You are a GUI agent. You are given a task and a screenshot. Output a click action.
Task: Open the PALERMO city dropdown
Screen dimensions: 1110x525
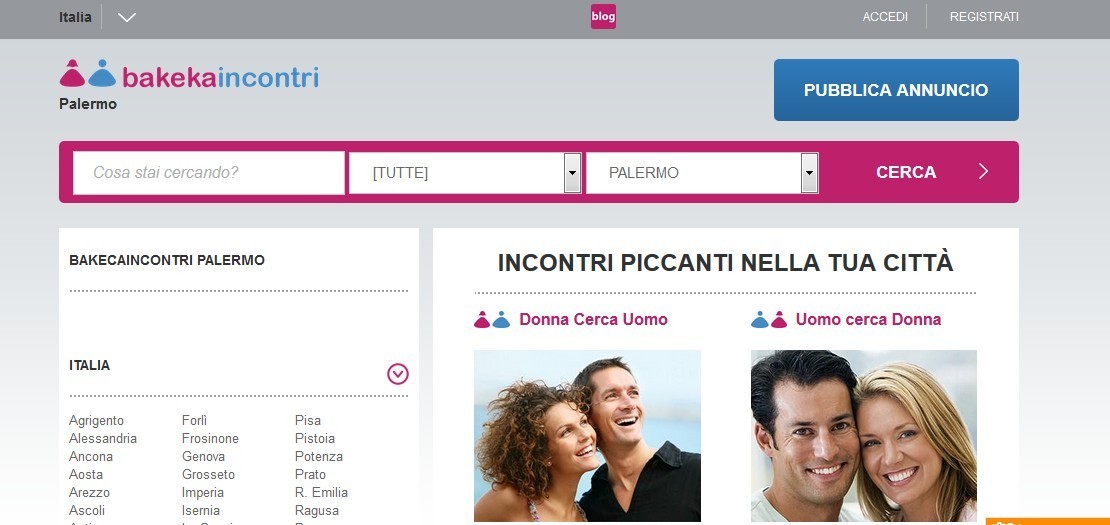tap(702, 173)
